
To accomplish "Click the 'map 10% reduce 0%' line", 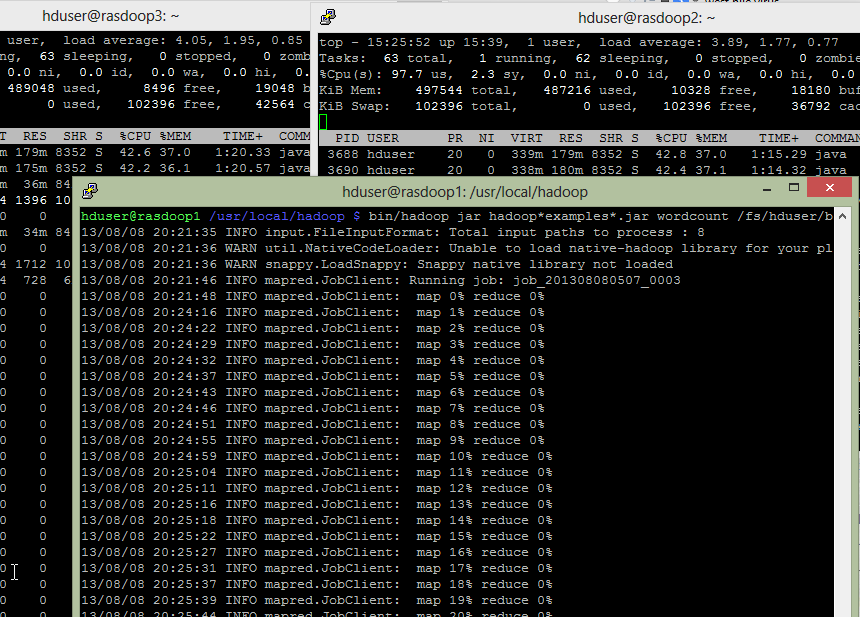I will (x=316, y=456).
